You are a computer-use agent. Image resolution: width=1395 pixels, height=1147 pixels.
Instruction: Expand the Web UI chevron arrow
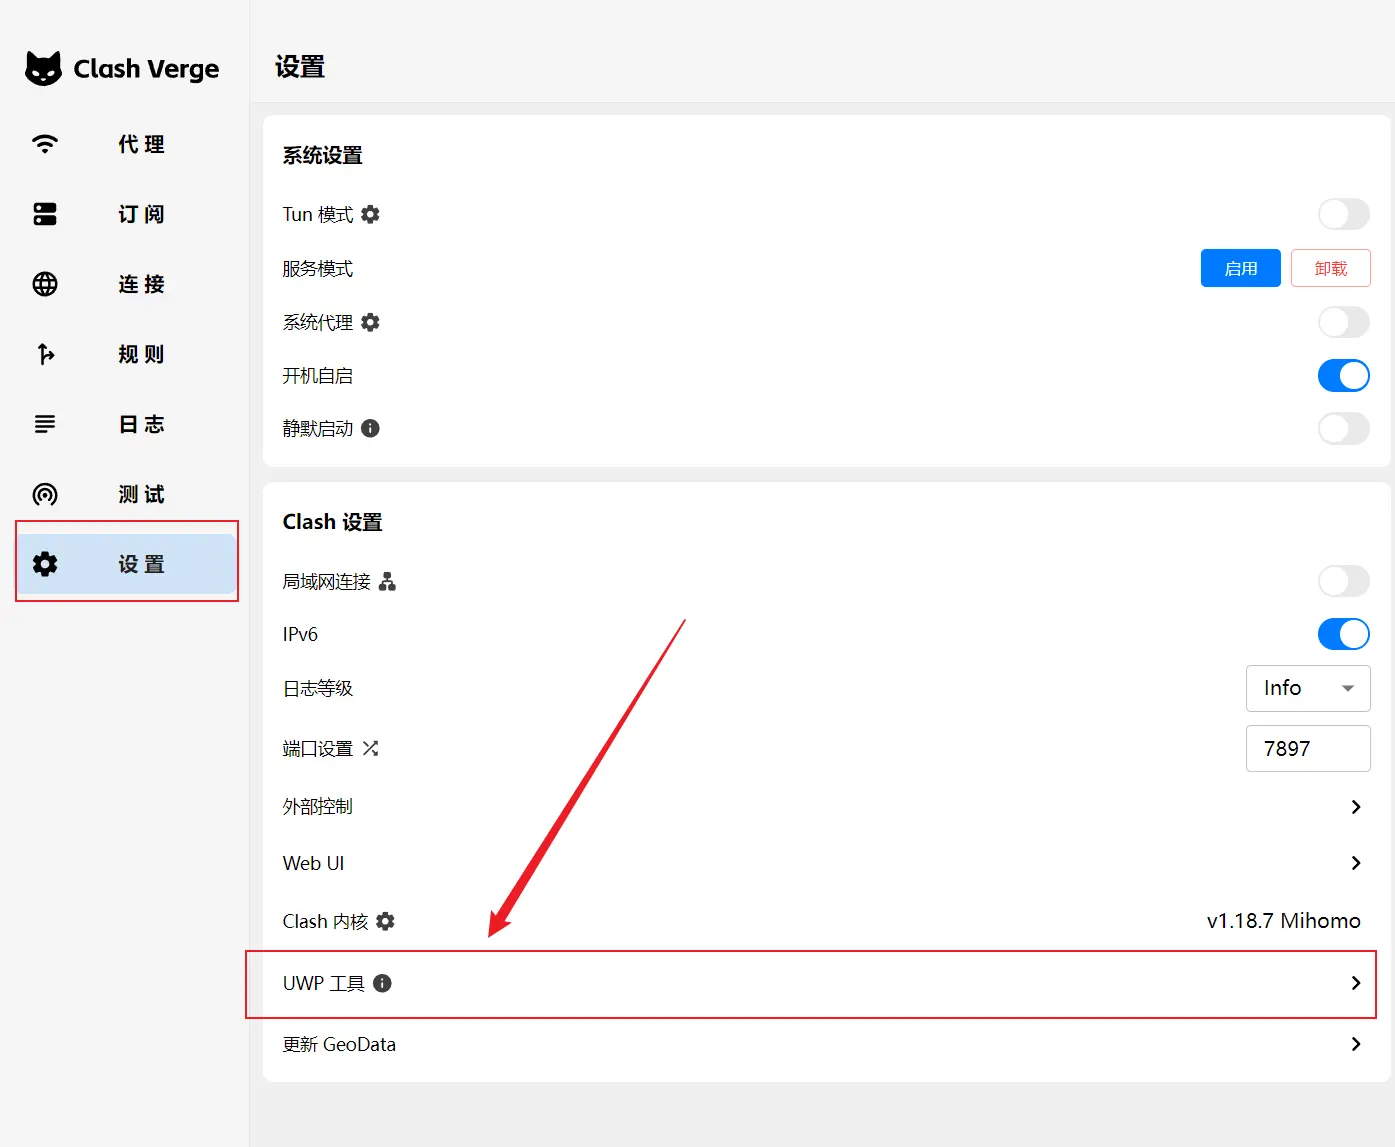[x=1355, y=863]
